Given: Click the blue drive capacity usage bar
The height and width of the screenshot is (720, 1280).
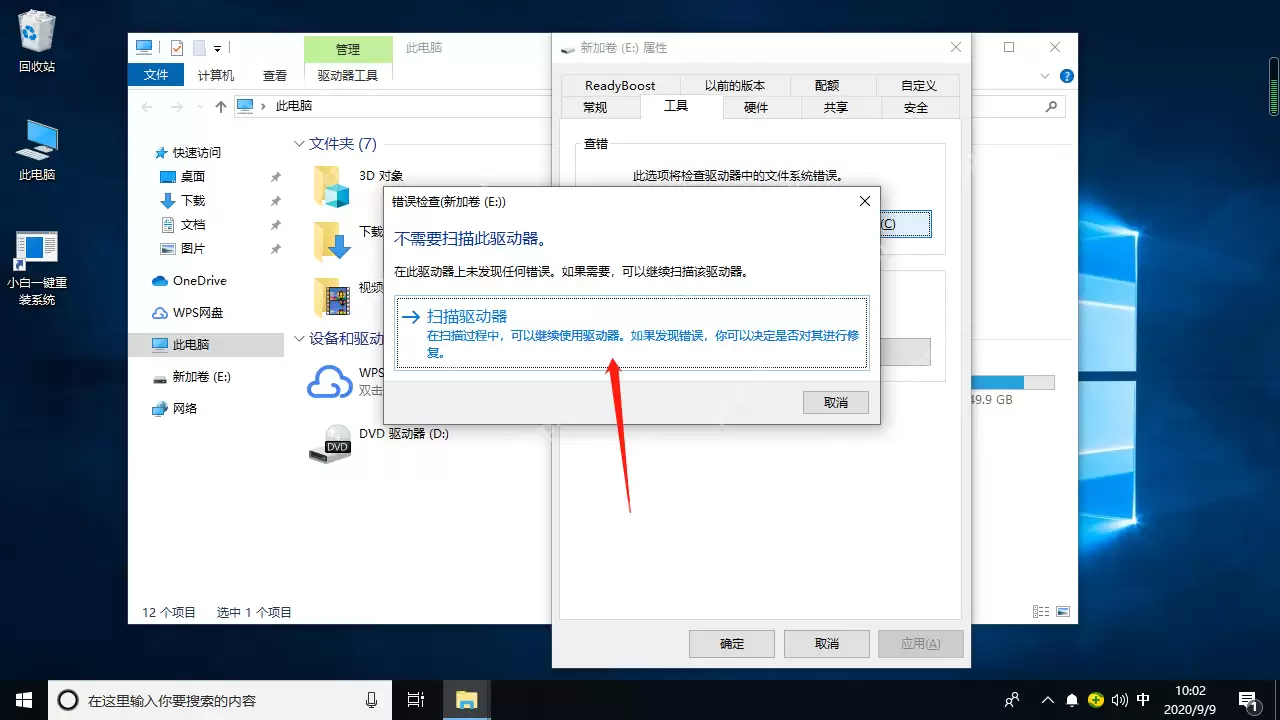Looking at the screenshot, I should tap(1000, 381).
